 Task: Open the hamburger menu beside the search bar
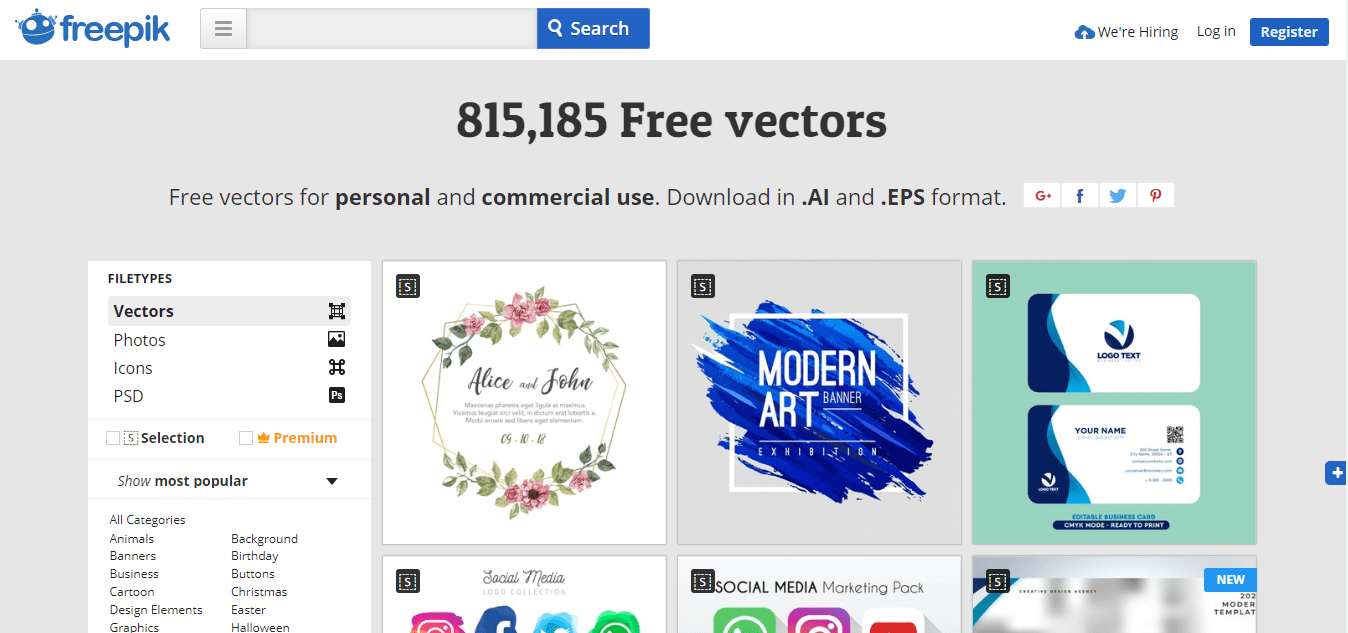click(222, 28)
